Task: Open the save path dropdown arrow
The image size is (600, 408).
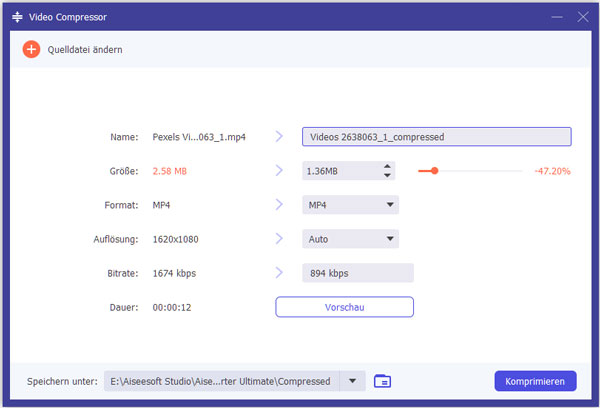Action: 353,381
